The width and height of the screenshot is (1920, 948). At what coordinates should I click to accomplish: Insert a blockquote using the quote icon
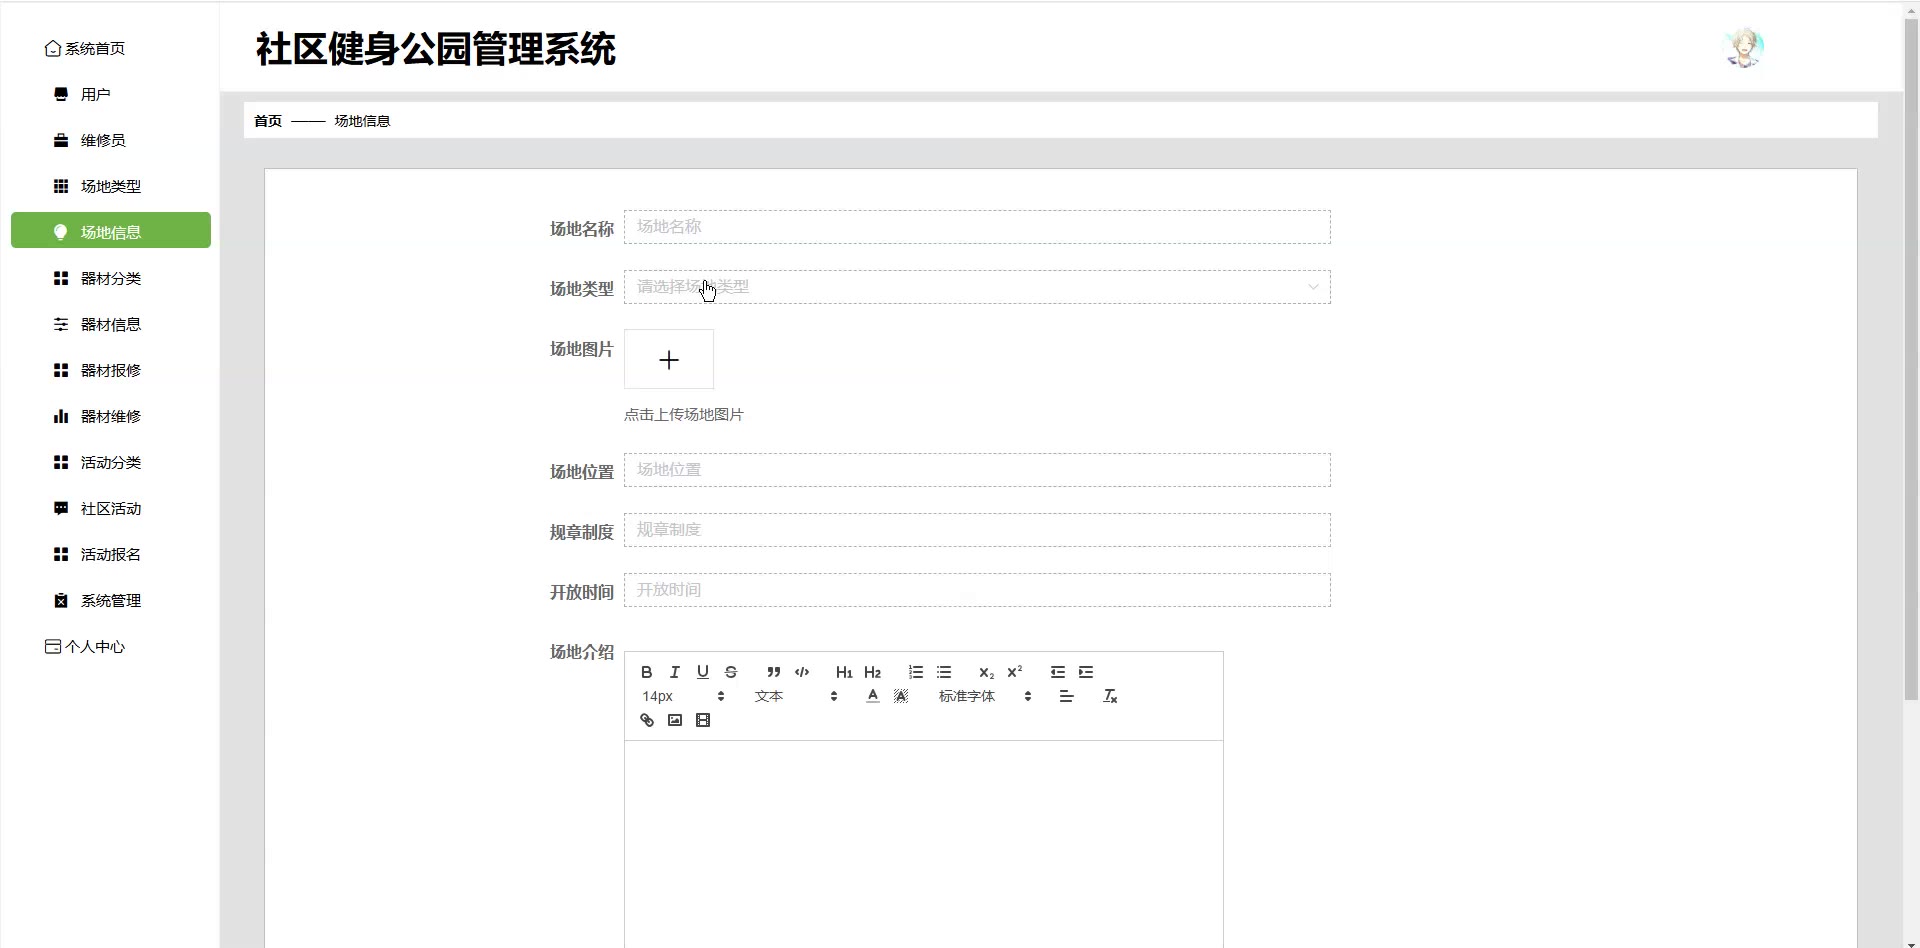(773, 672)
